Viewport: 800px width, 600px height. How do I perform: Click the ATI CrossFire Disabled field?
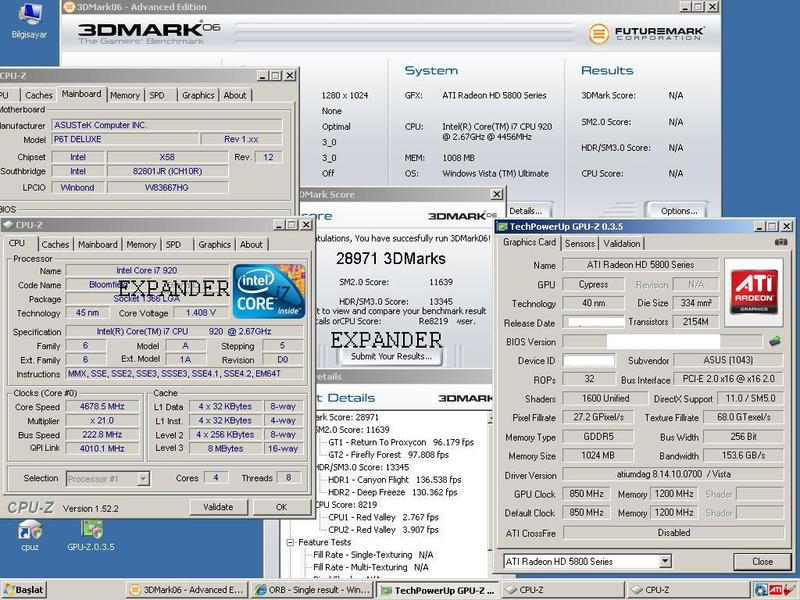click(x=673, y=533)
